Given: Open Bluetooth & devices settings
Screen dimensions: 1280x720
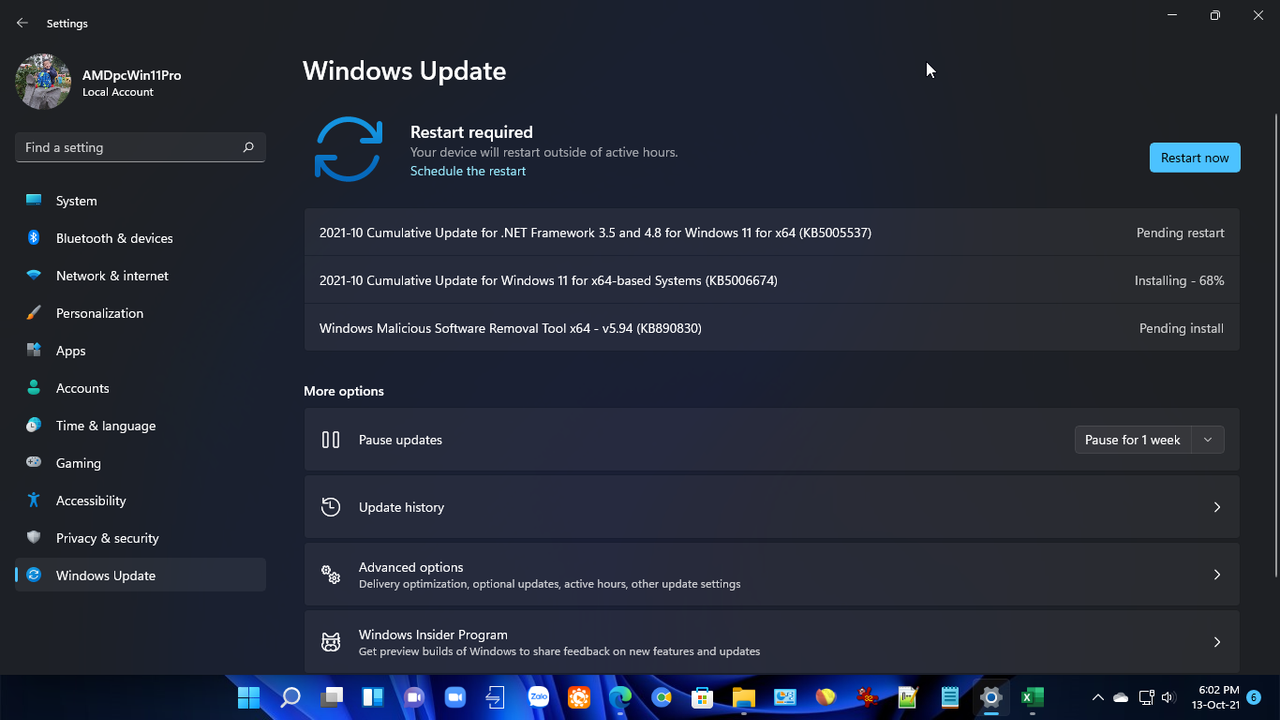Looking at the screenshot, I should (140, 238).
